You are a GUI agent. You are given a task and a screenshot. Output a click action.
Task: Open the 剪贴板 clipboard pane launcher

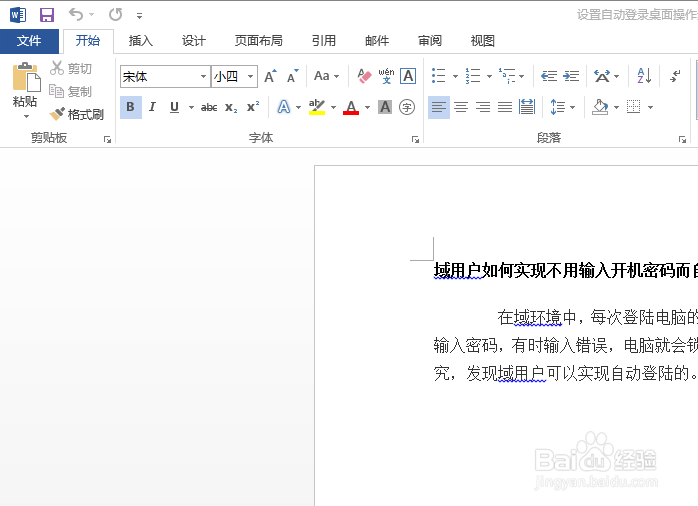pyautogui.click(x=107, y=139)
